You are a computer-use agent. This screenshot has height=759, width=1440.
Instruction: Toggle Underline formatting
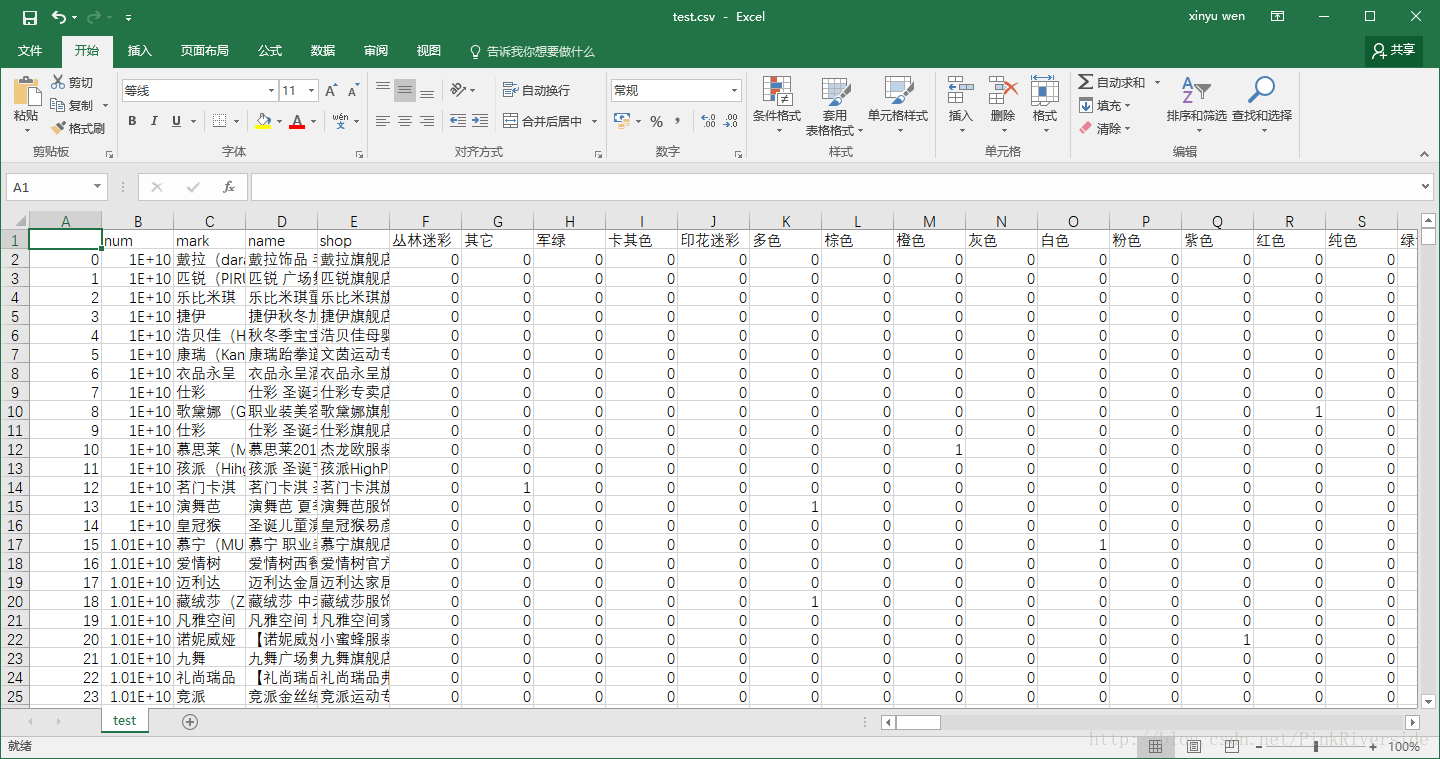click(x=177, y=121)
